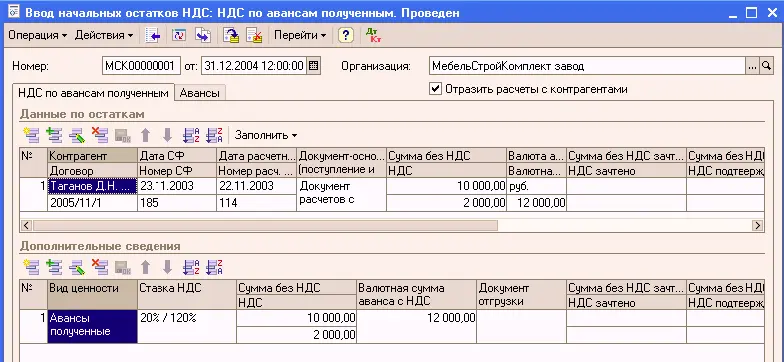Copy row icon in Дополнительные сведения toolbar
The image size is (784, 362).
54,267
